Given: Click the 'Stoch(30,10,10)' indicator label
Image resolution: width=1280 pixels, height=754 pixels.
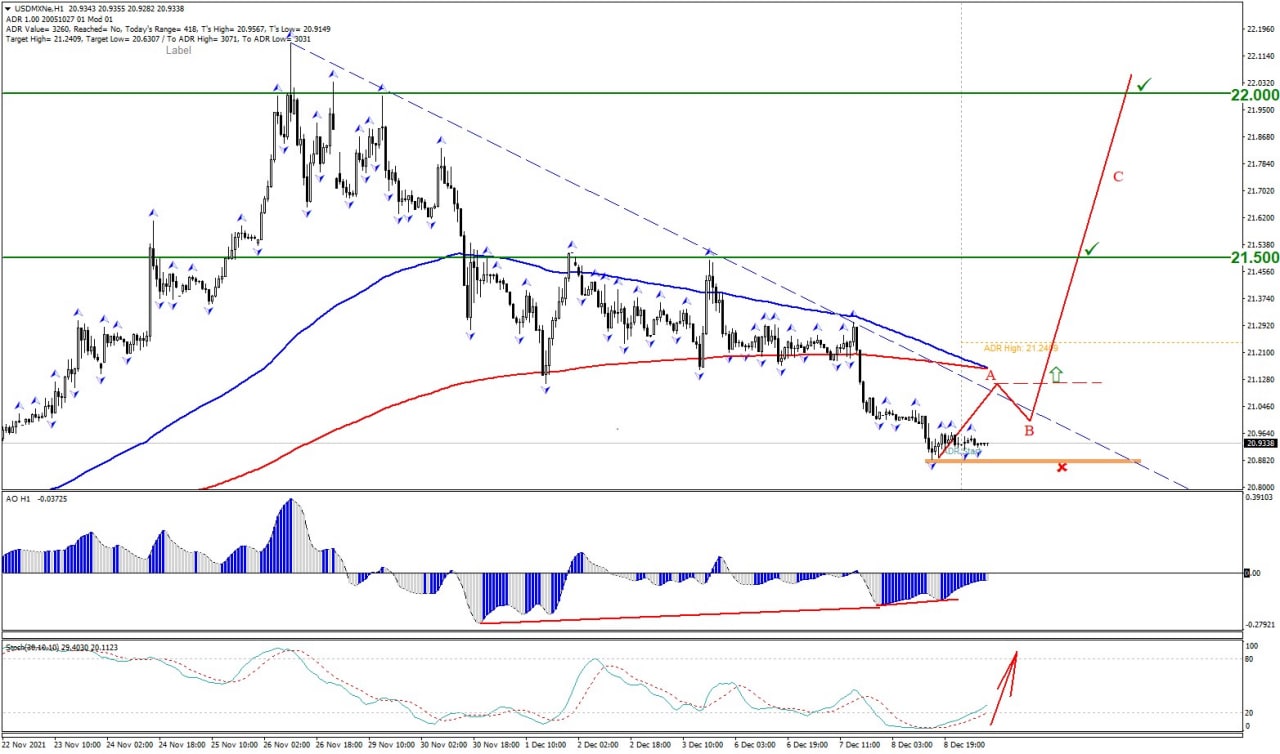Looking at the screenshot, I should pos(61,647).
